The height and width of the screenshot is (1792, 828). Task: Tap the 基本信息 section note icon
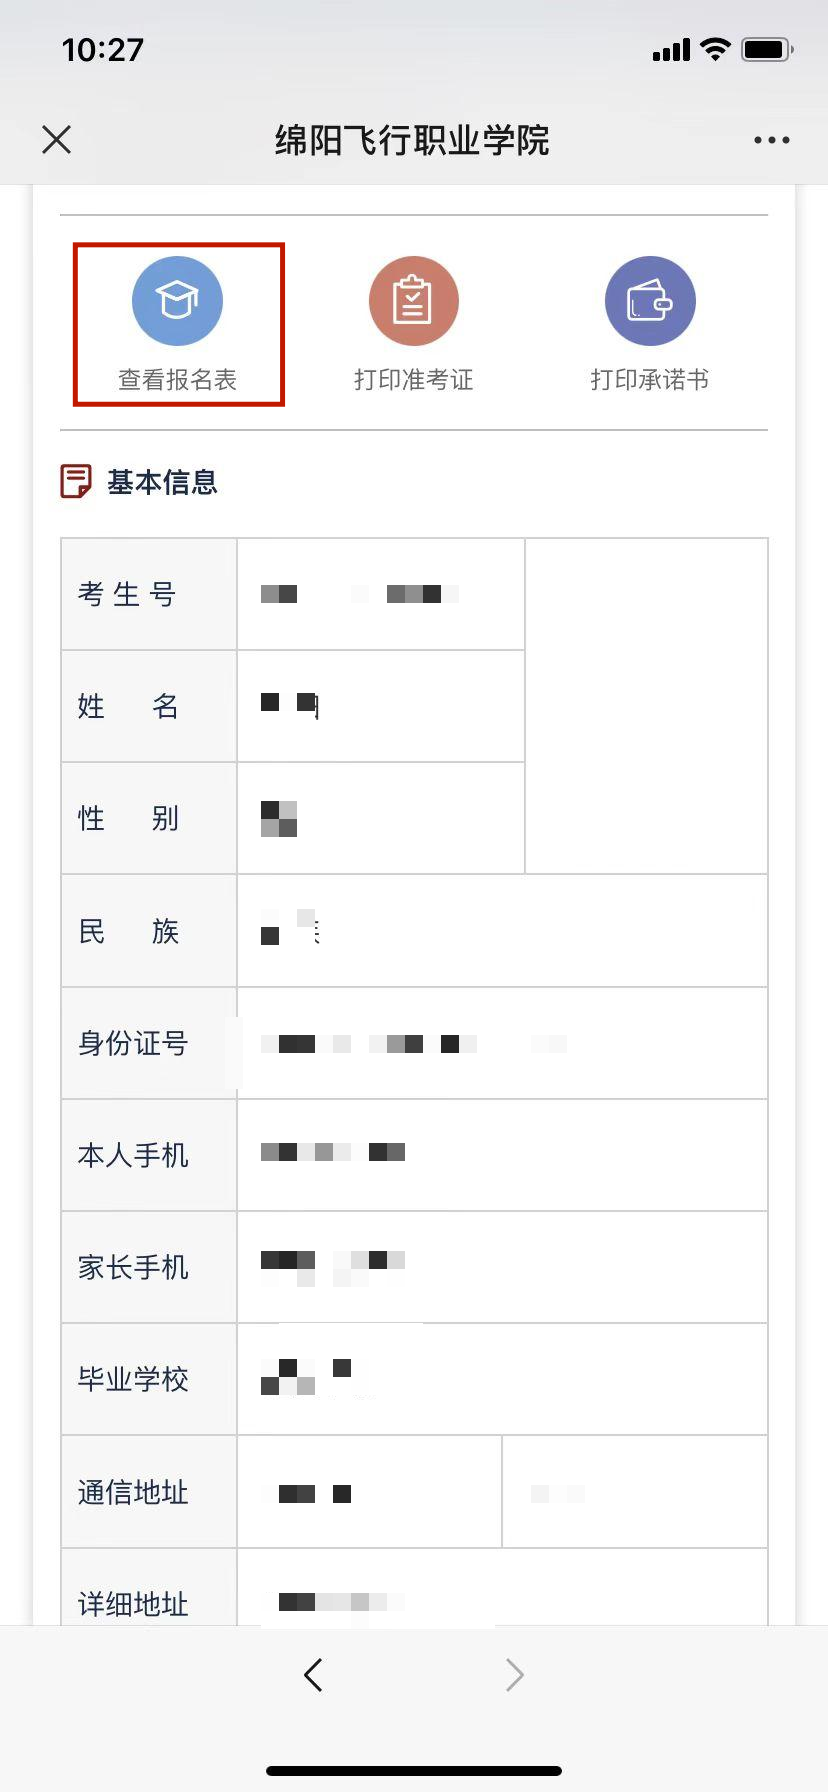75,482
